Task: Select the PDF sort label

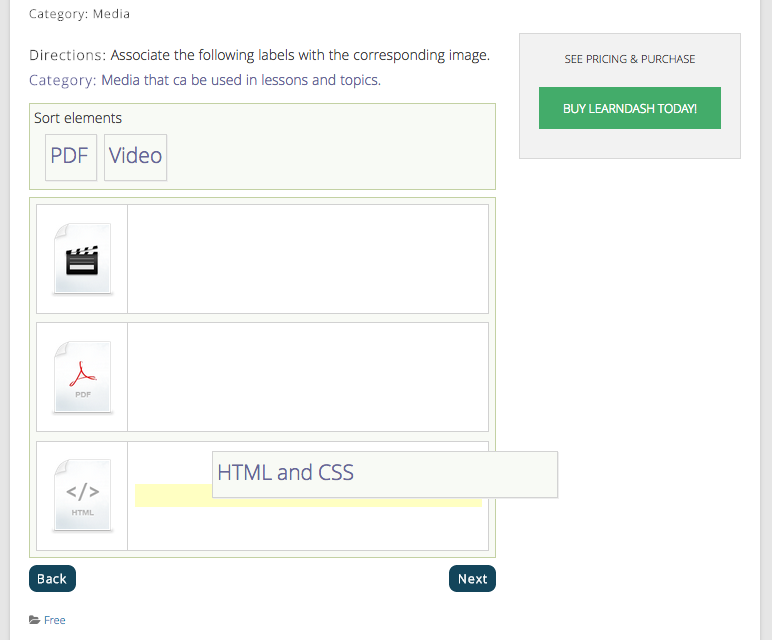Action: coord(70,156)
